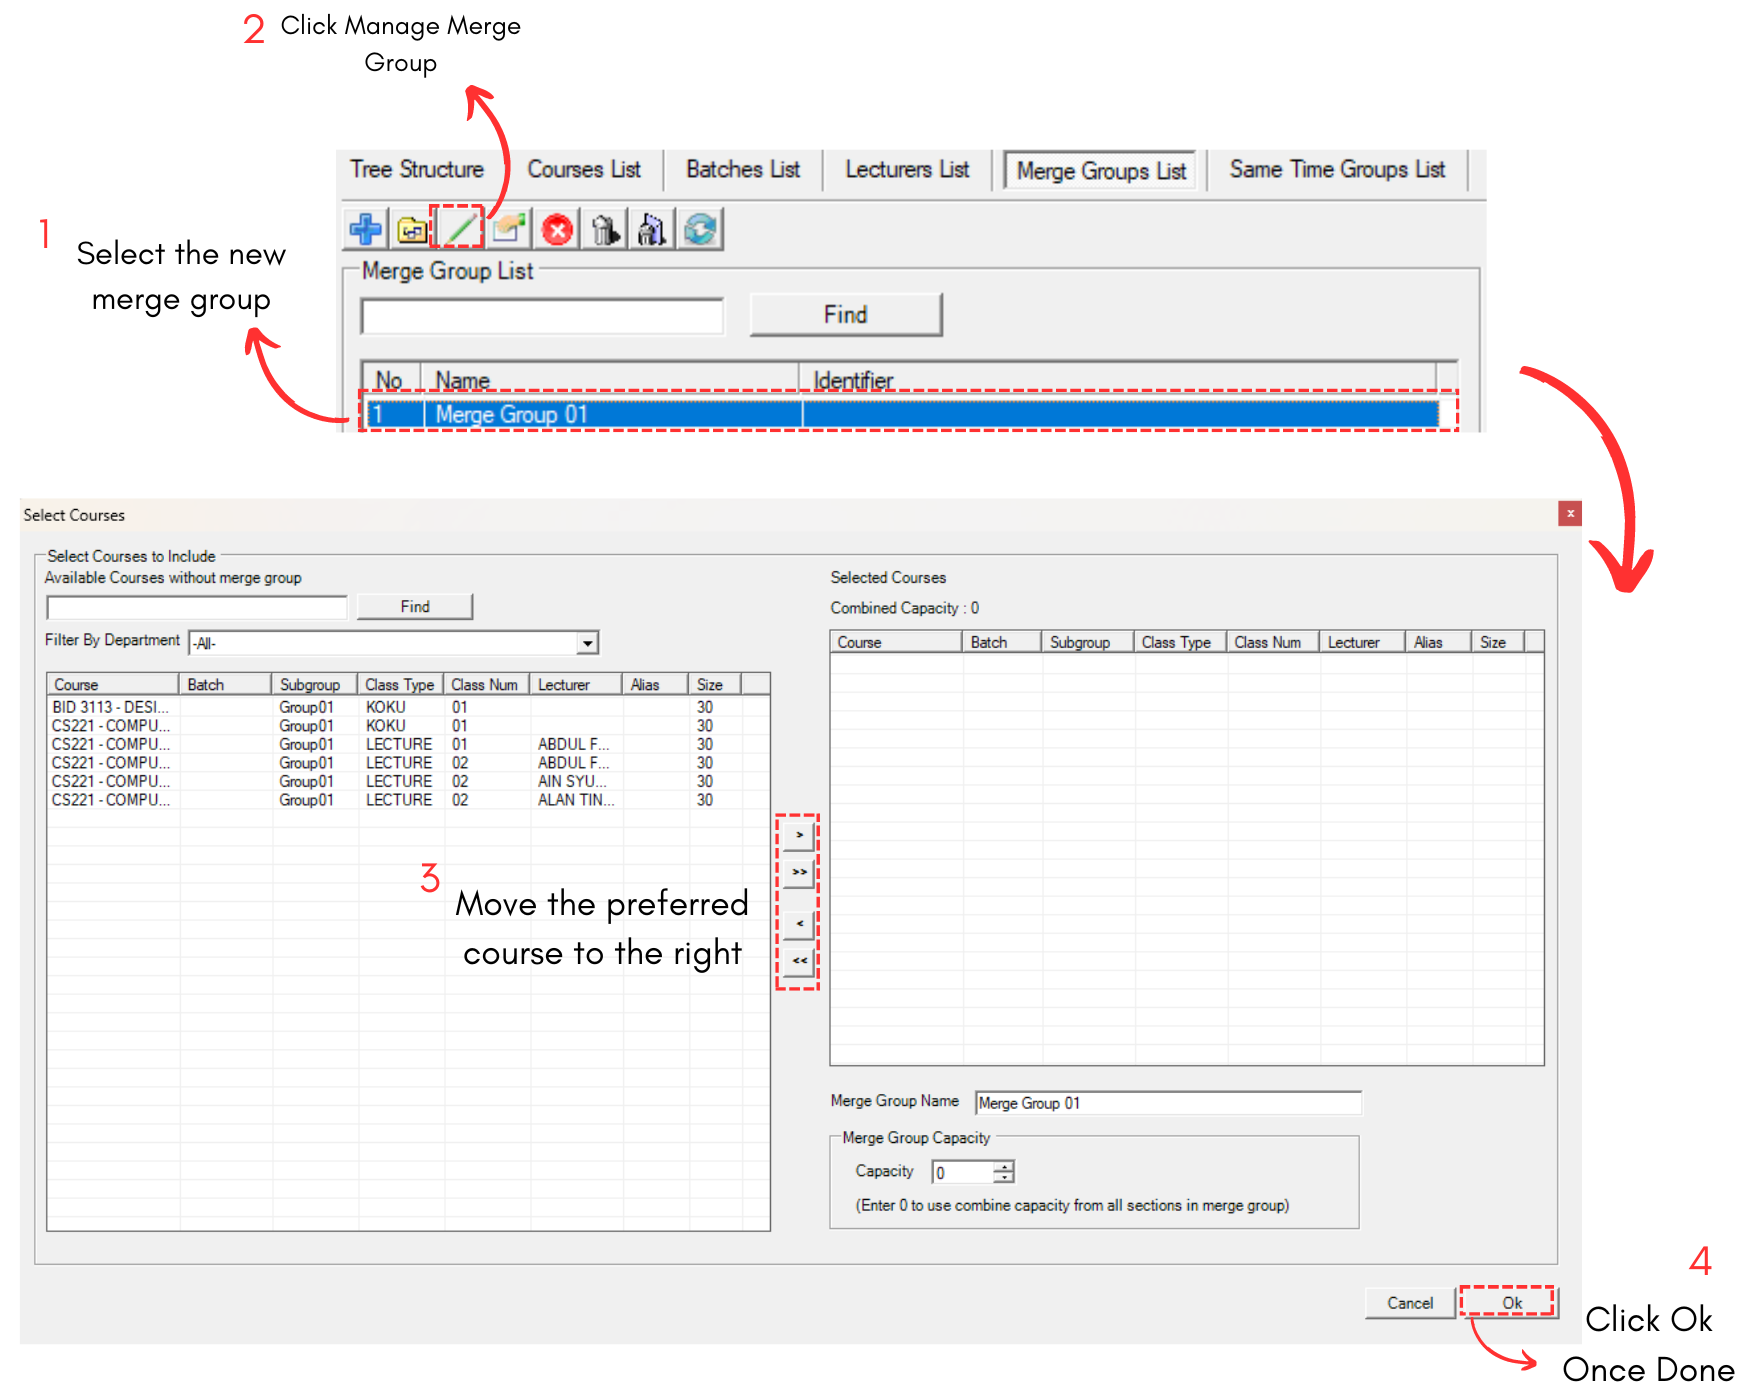The height and width of the screenshot is (1397, 1749).
Task: Decrease Capacity with the spinner down arrow
Action: point(1004,1177)
